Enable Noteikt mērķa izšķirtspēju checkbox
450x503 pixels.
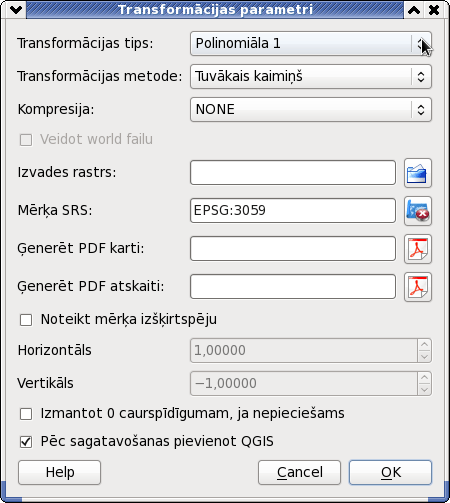click(26, 320)
